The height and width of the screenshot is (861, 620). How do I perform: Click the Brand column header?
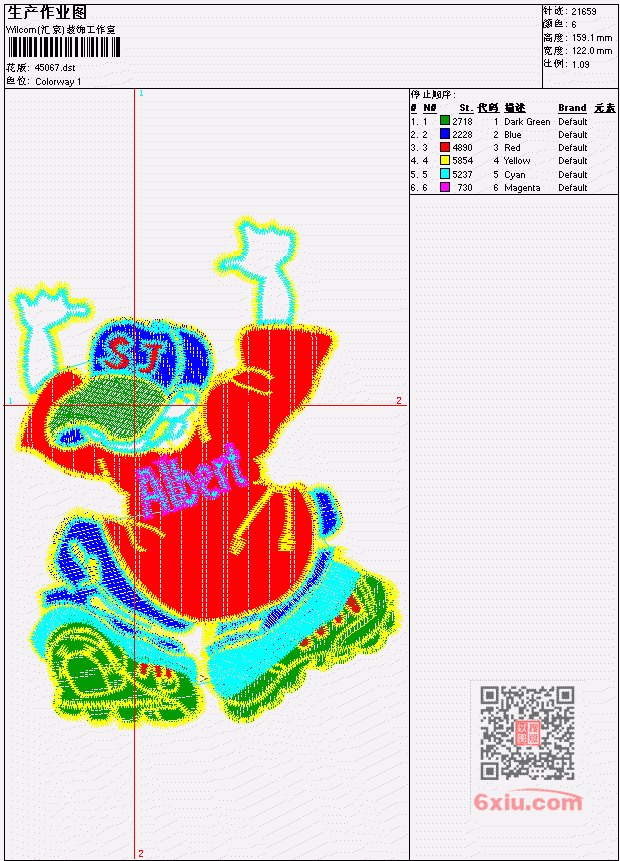click(x=572, y=108)
